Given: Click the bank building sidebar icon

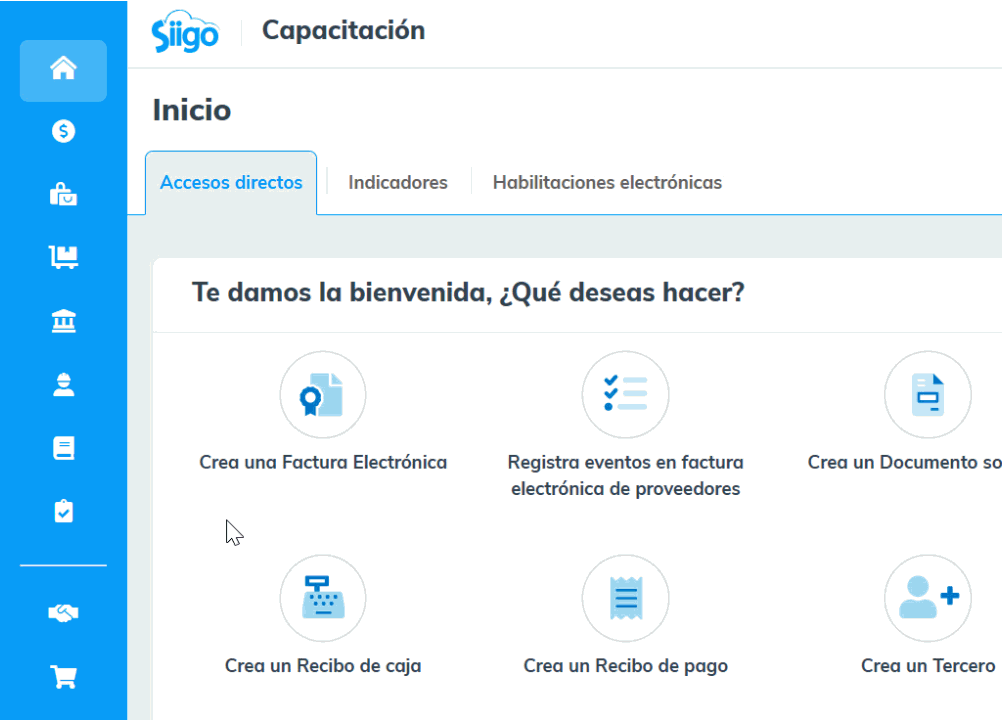Looking at the screenshot, I should click(63, 321).
